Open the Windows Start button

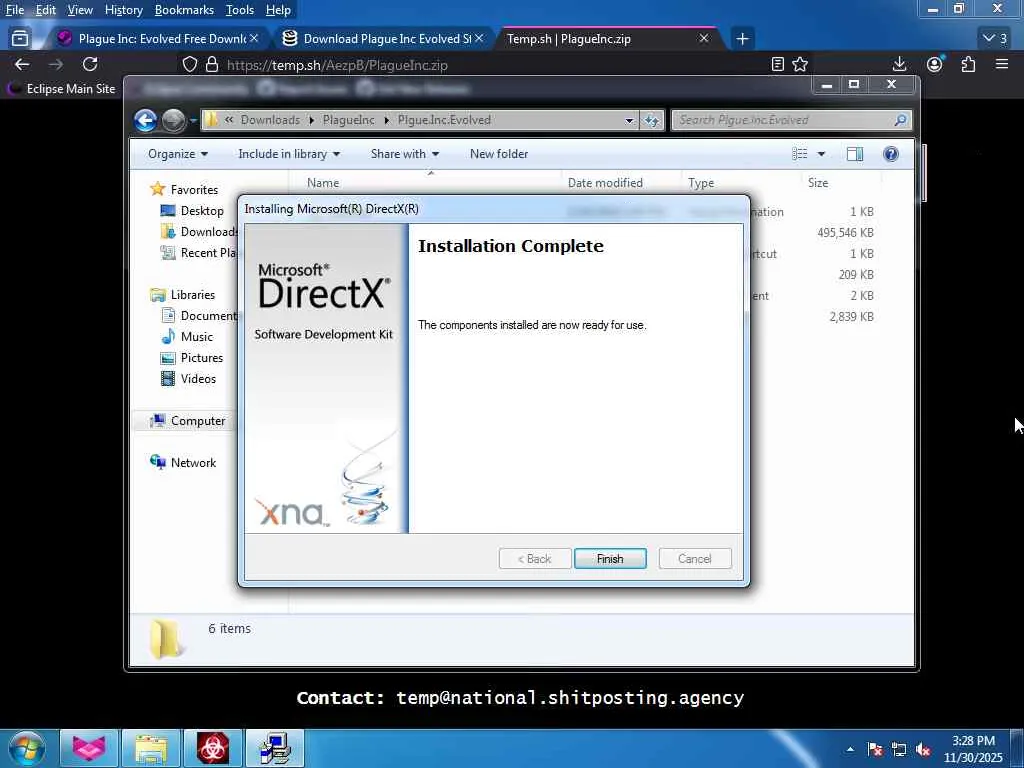tap(26, 748)
